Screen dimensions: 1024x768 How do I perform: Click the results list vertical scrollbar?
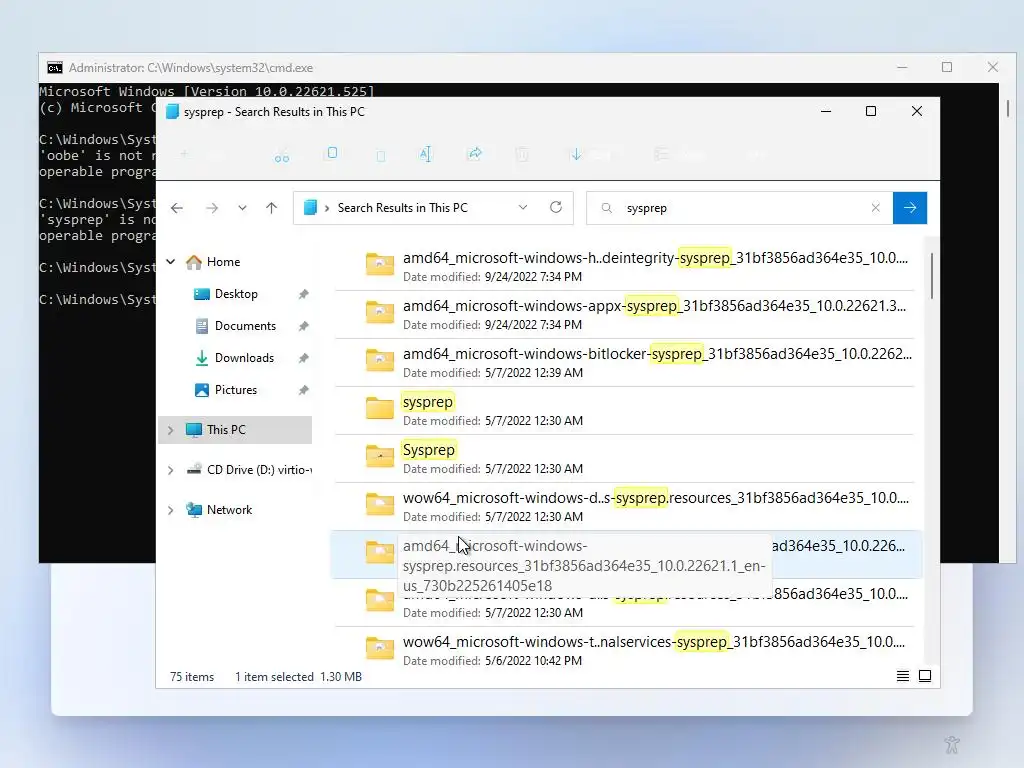click(x=932, y=276)
